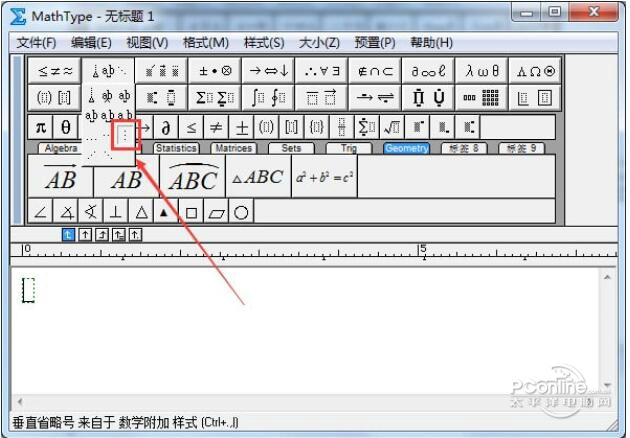Insert the theta symbol from the small bar
The width and height of the screenshot is (630, 438).
coord(65,128)
